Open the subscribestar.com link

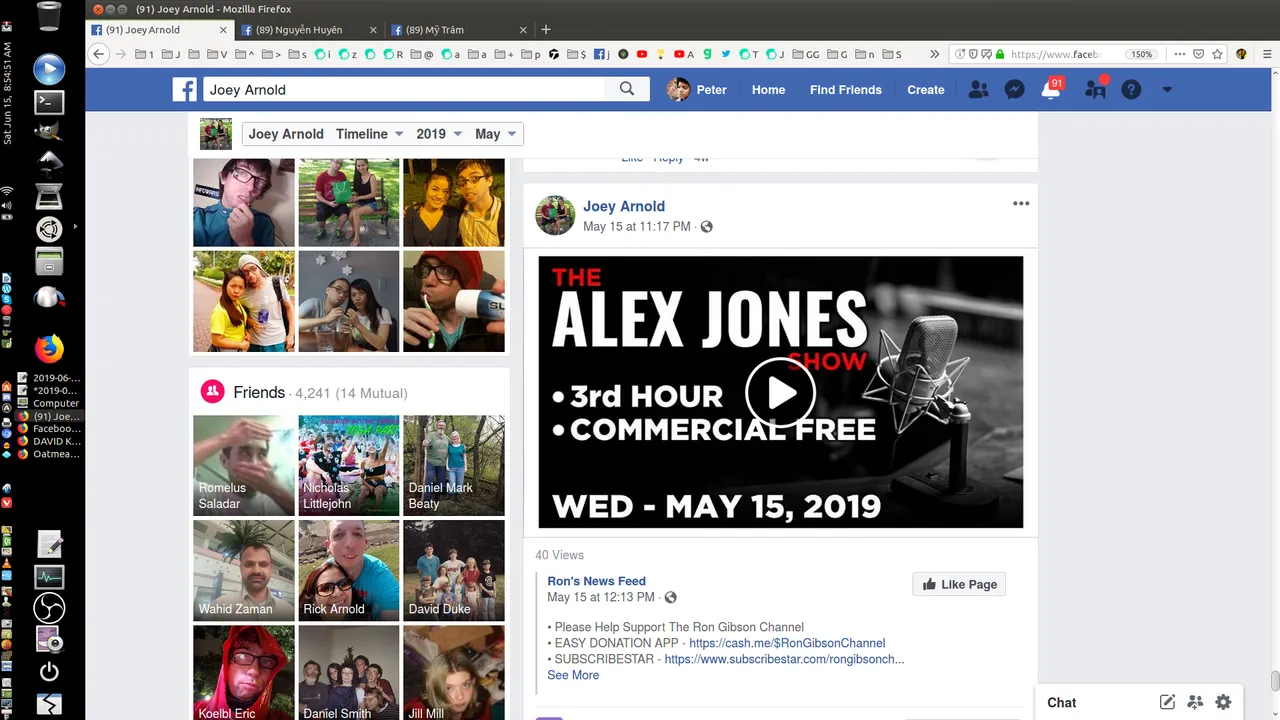pyautogui.click(x=784, y=659)
